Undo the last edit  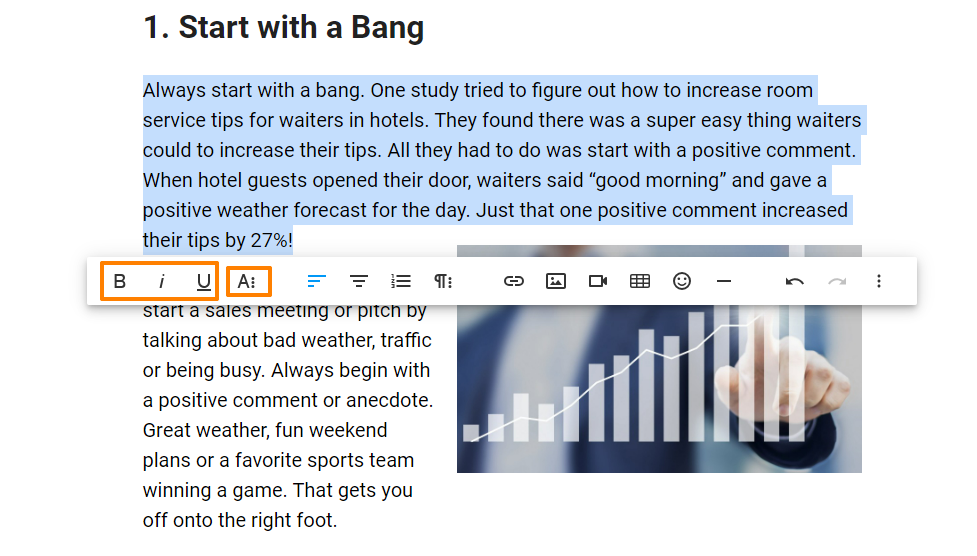pos(794,281)
